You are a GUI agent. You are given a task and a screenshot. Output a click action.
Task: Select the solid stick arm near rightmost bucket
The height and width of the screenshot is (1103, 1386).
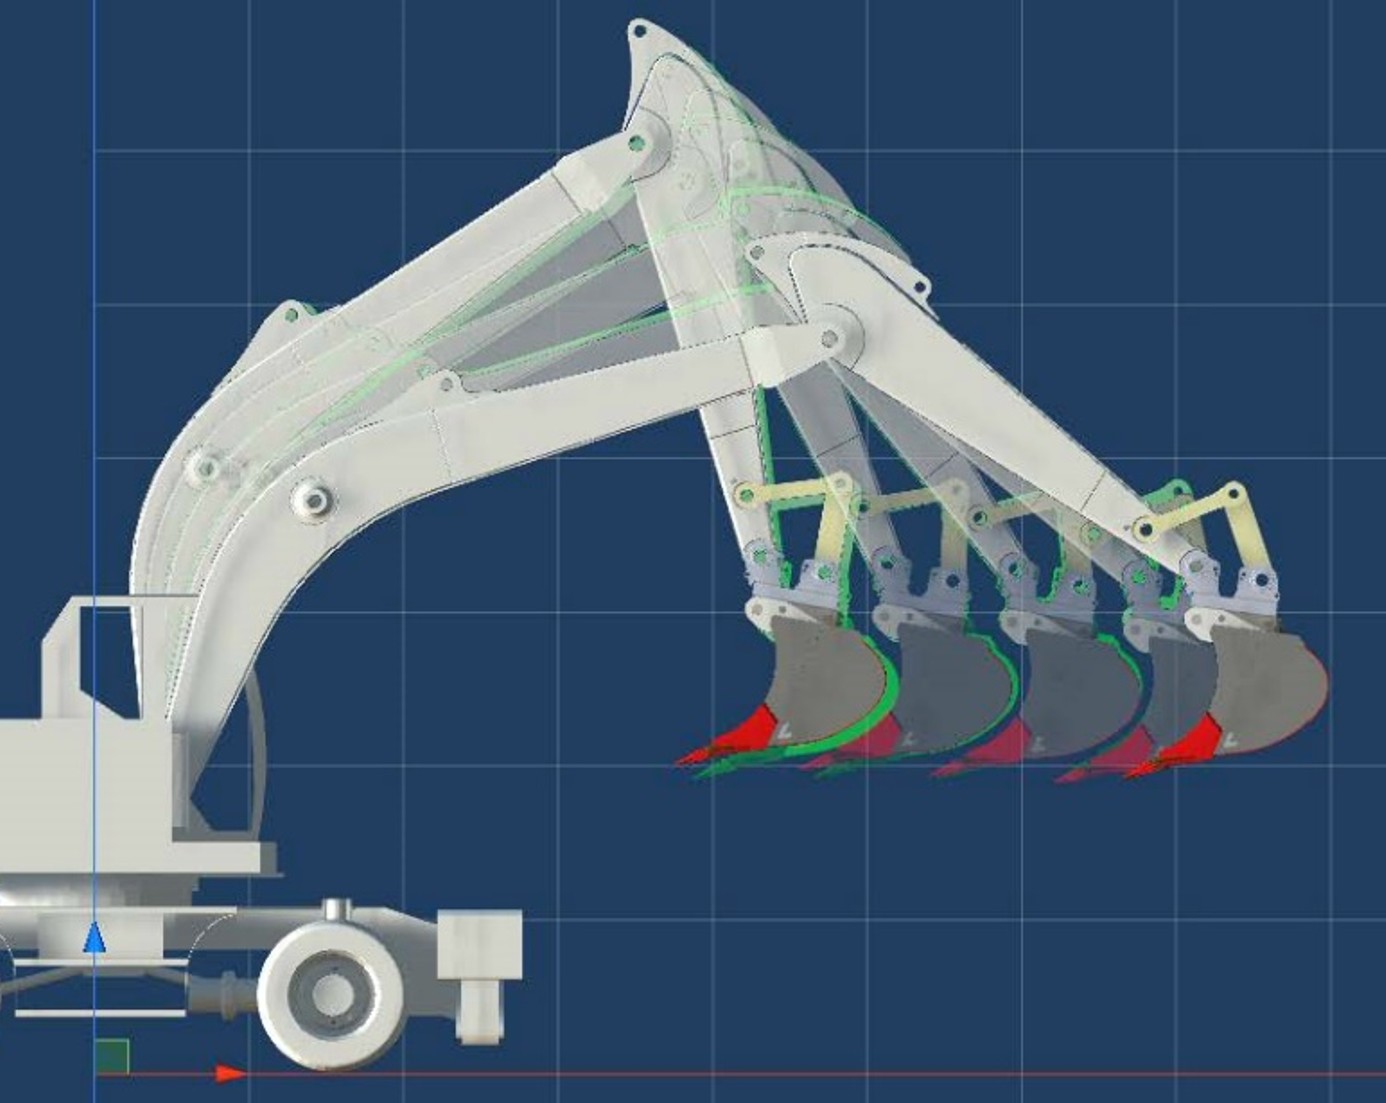[x=1000, y=420]
